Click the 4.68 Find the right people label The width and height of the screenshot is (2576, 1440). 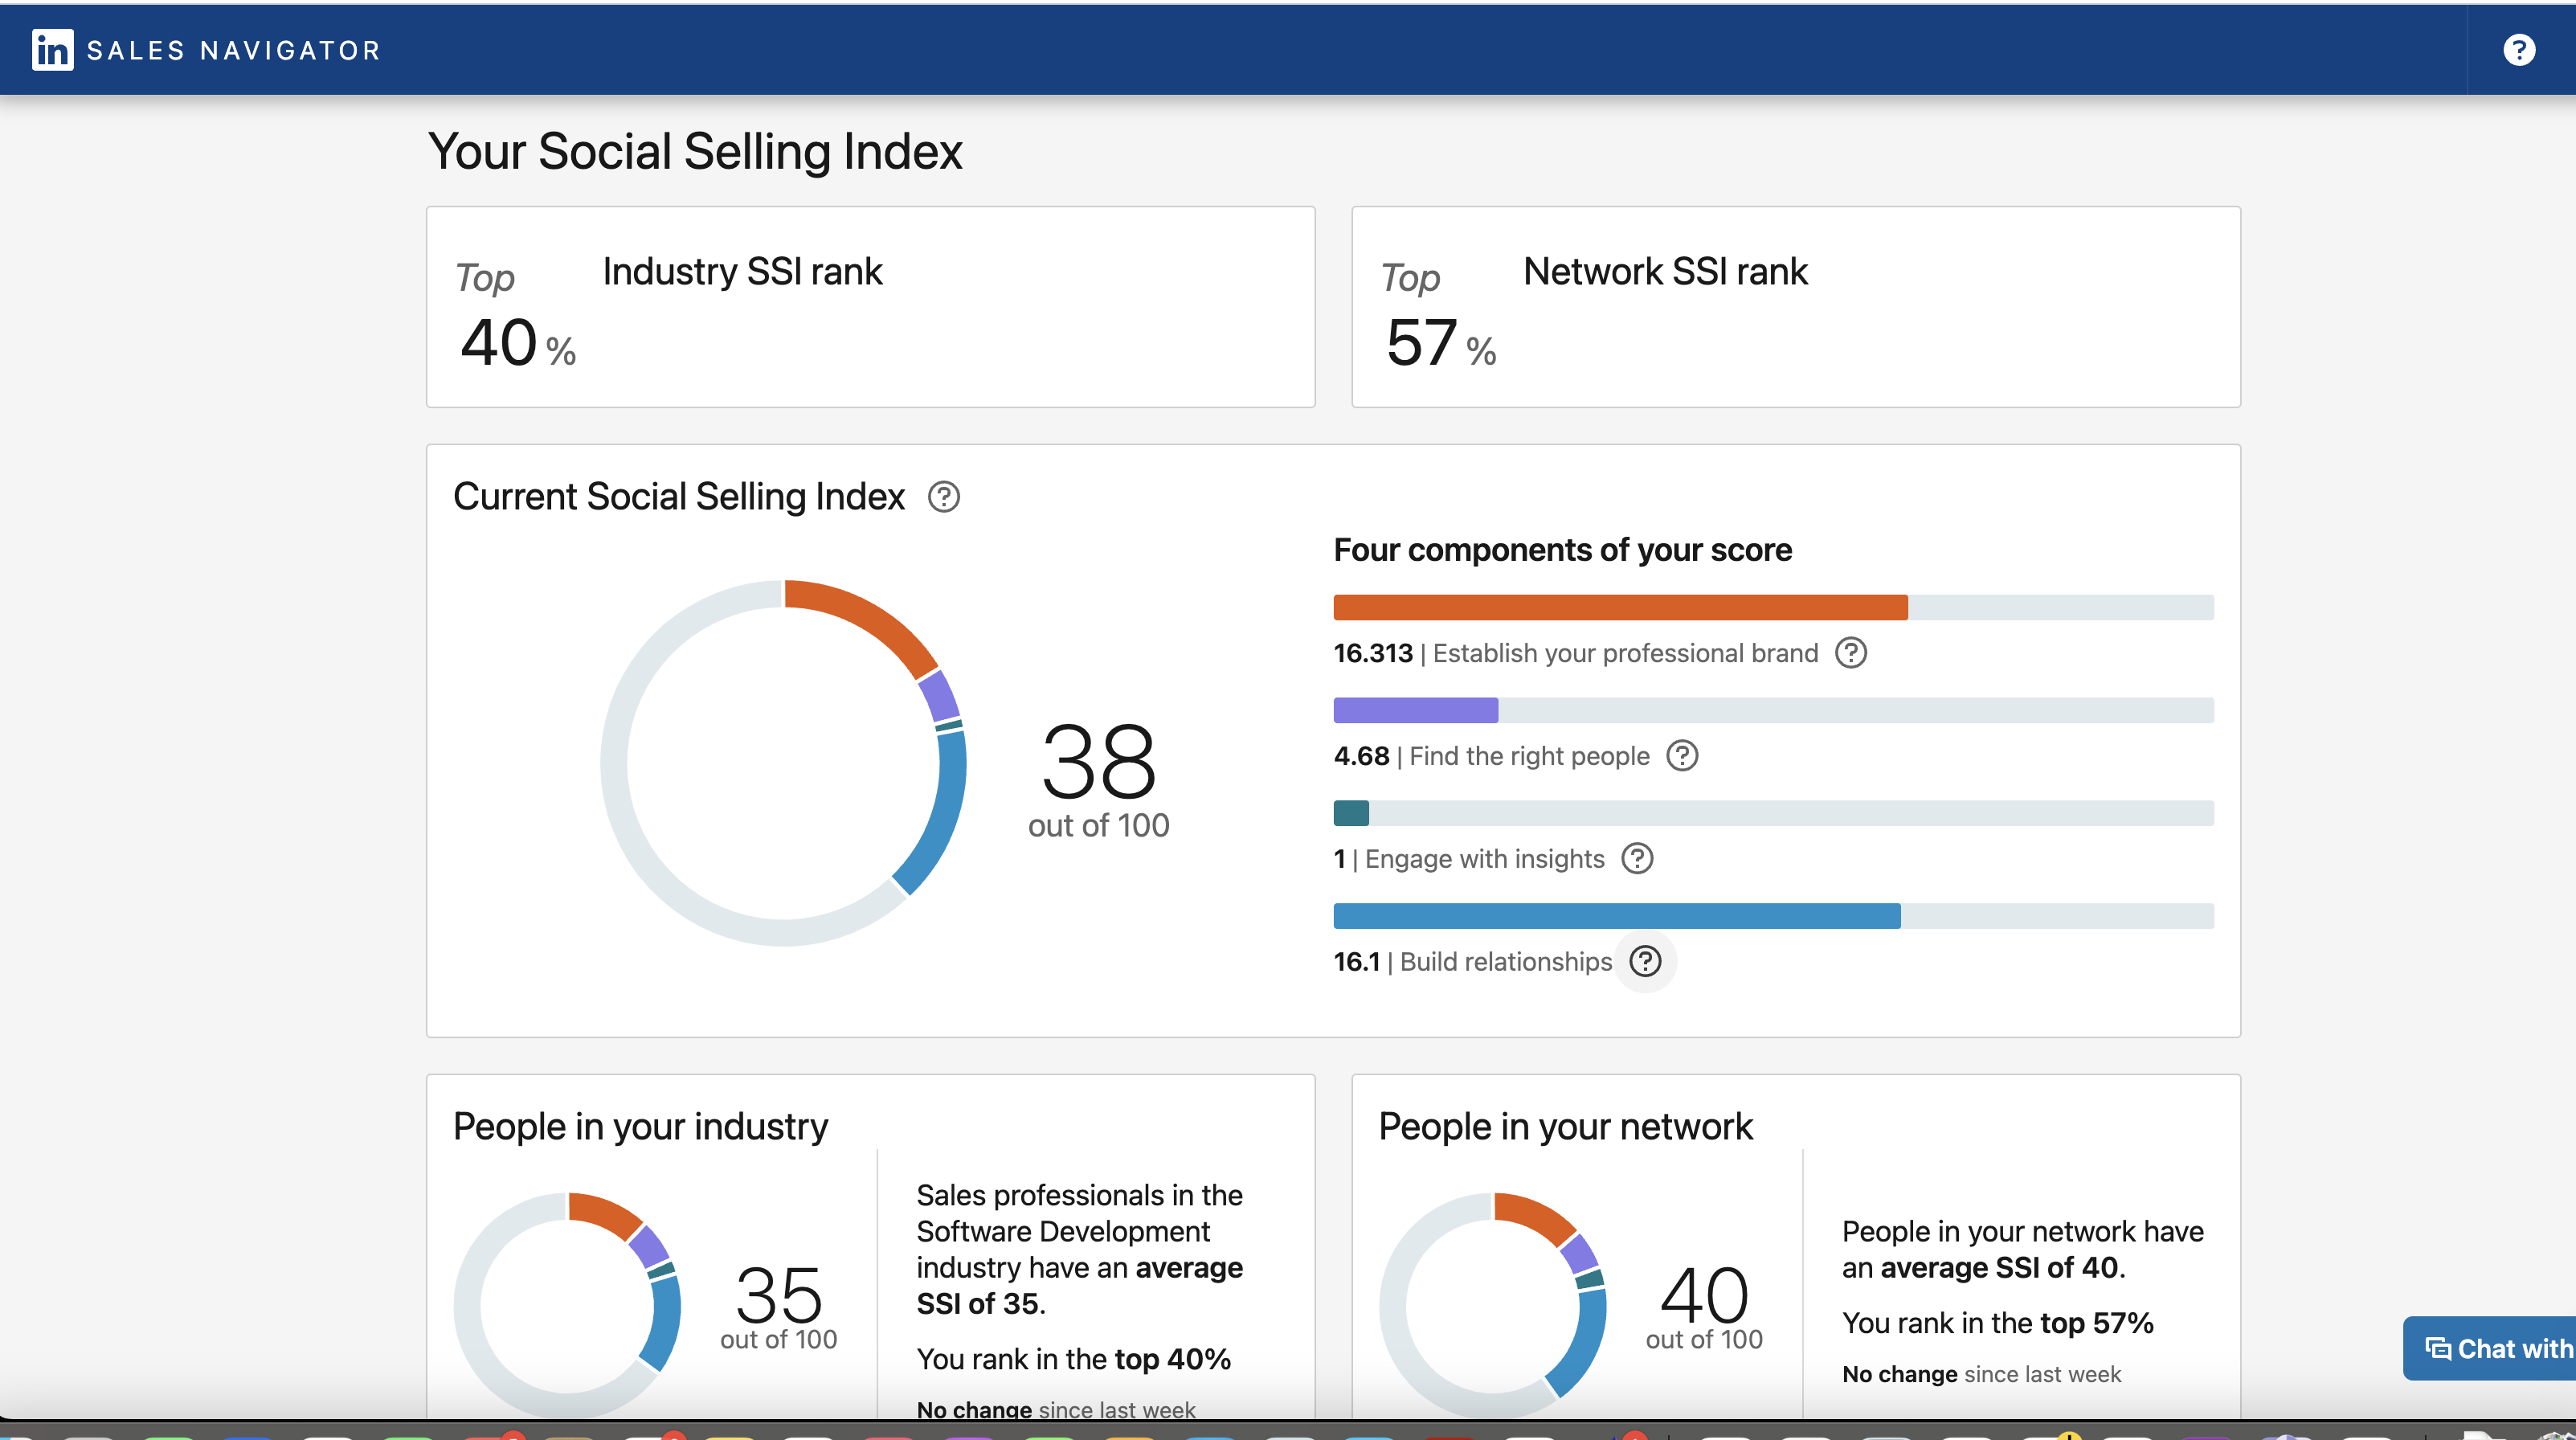tap(1492, 756)
